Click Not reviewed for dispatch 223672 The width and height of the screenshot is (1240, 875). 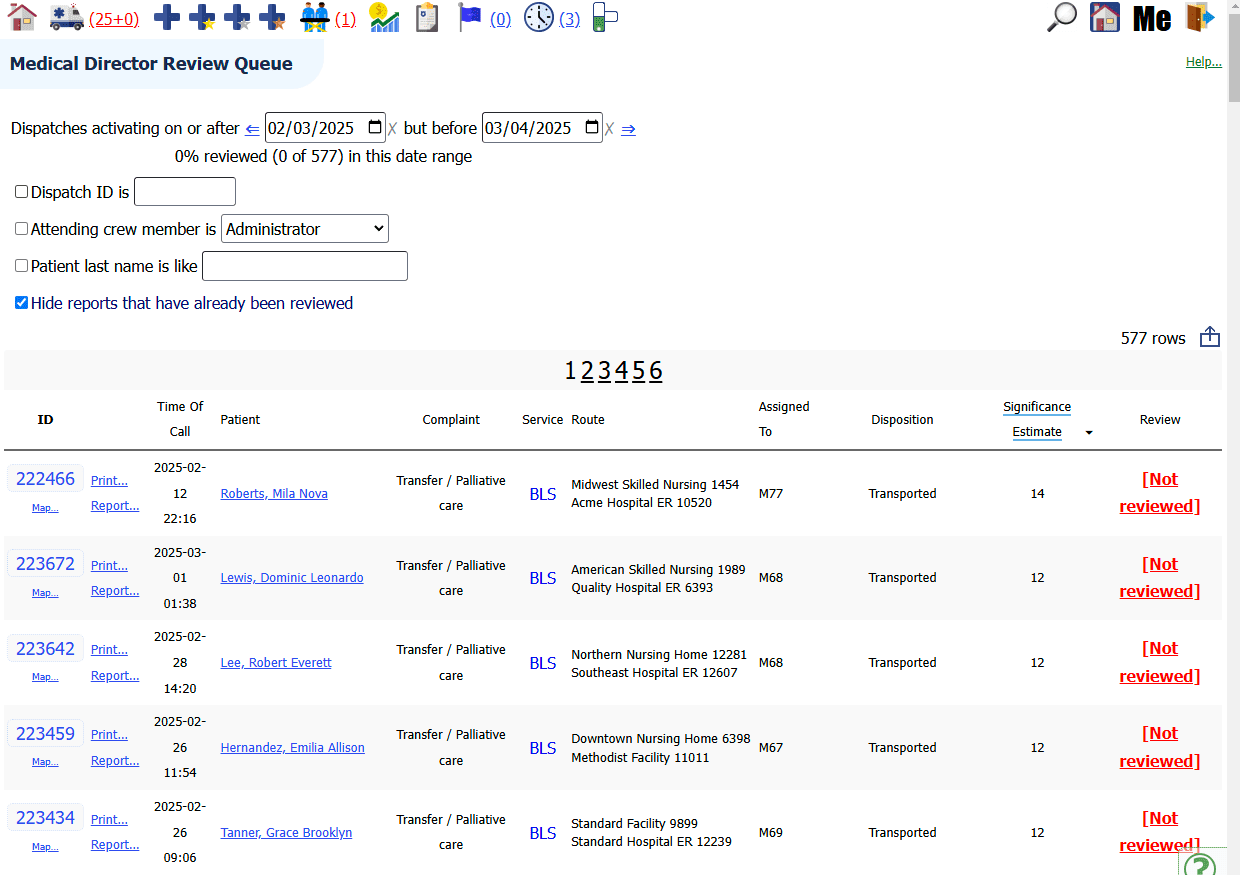point(1160,578)
